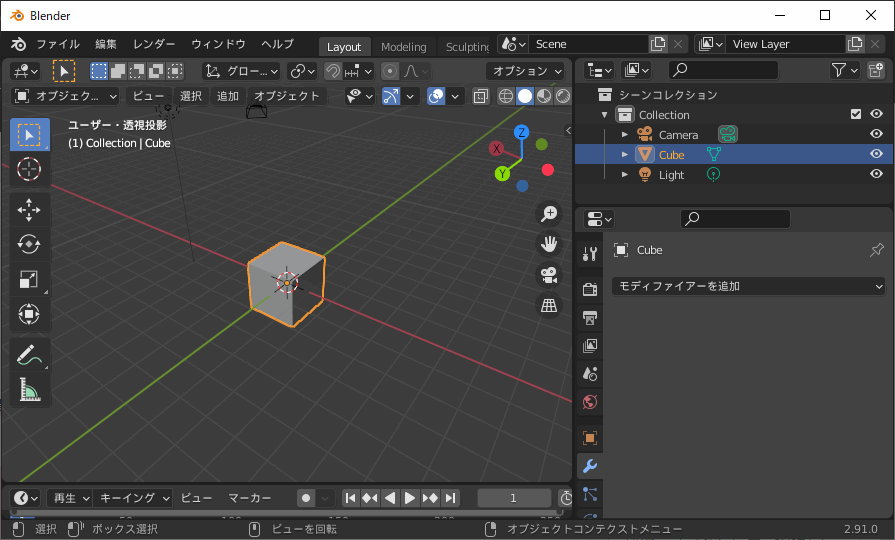Open transform orientation Global dropdown
This screenshot has height=540, width=895.
pyautogui.click(x=241, y=71)
